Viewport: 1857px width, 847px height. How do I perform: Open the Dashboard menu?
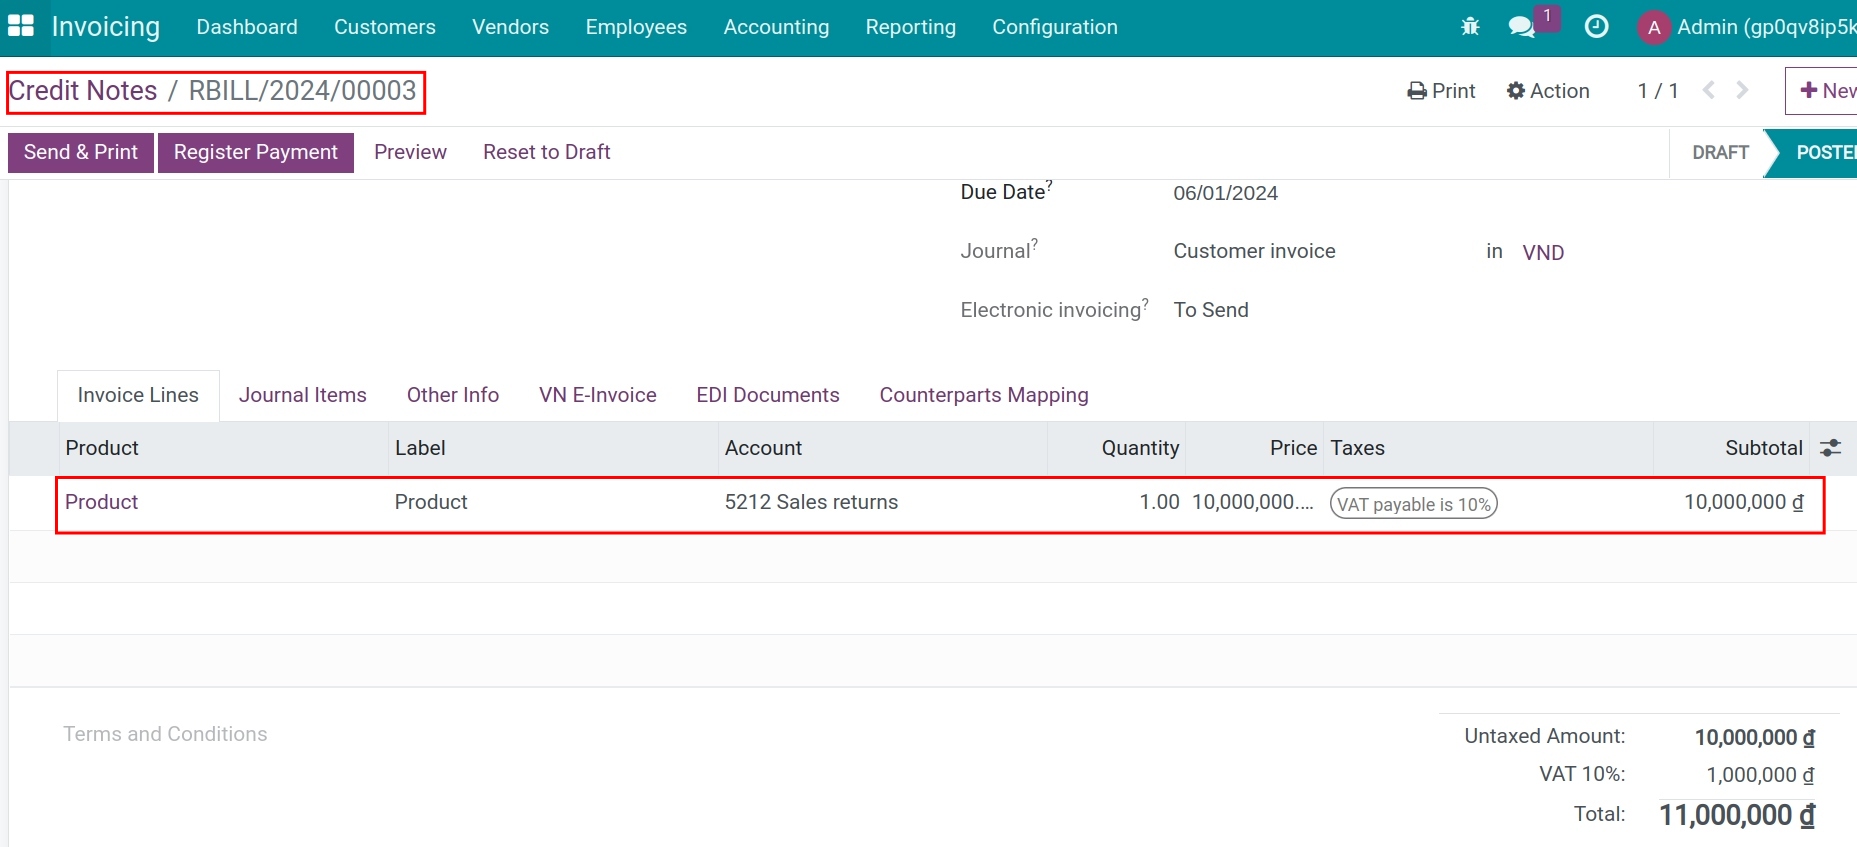[247, 27]
